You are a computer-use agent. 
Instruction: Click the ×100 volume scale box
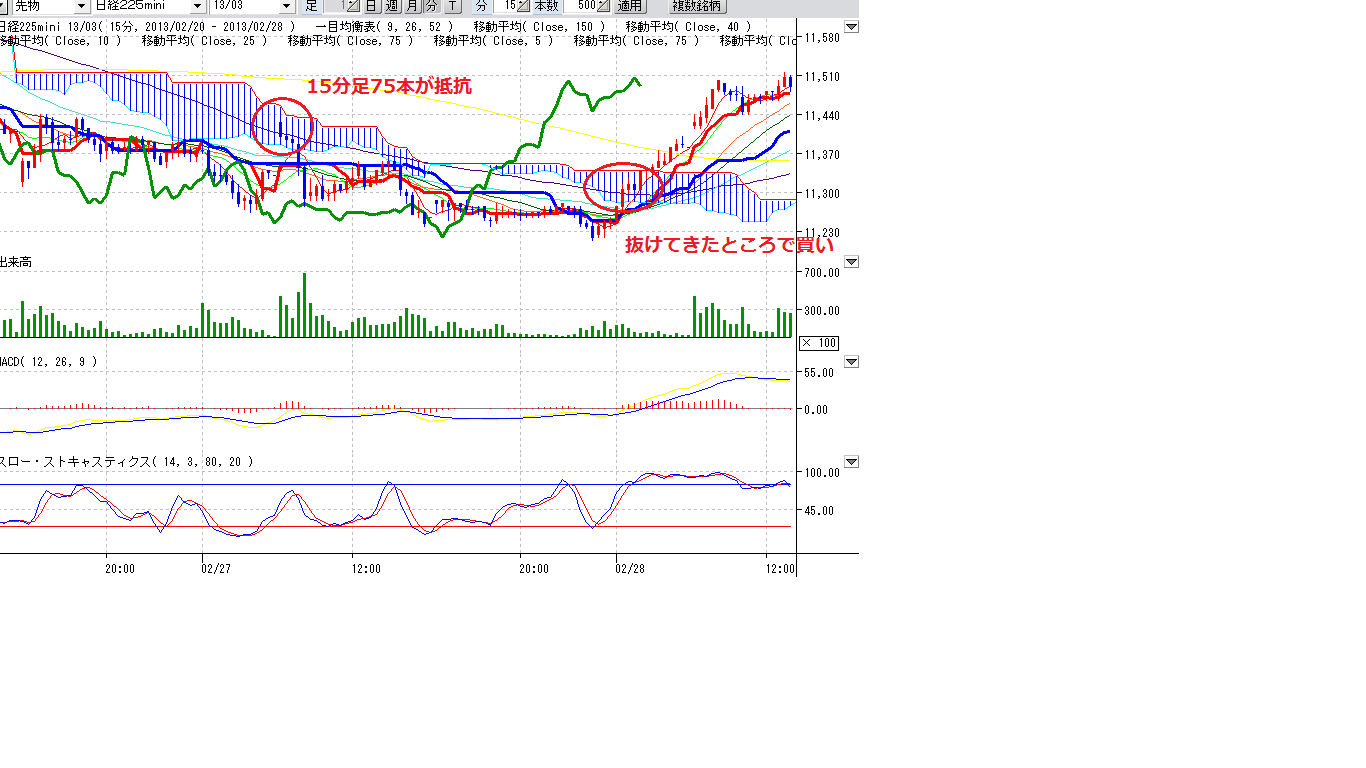pos(819,343)
